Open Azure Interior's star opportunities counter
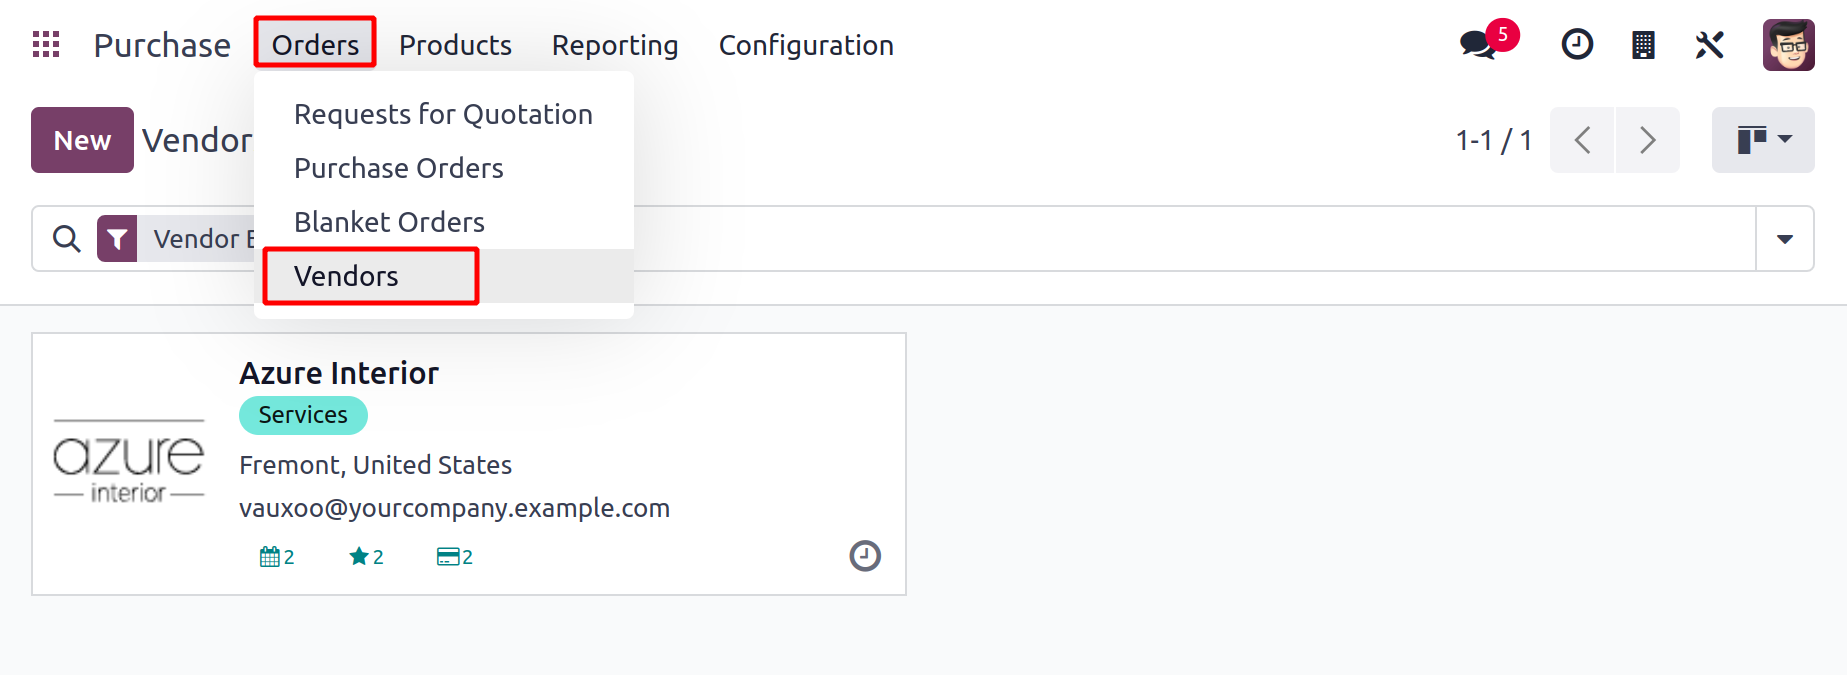Screen dimensions: 1847x675 click(x=366, y=557)
